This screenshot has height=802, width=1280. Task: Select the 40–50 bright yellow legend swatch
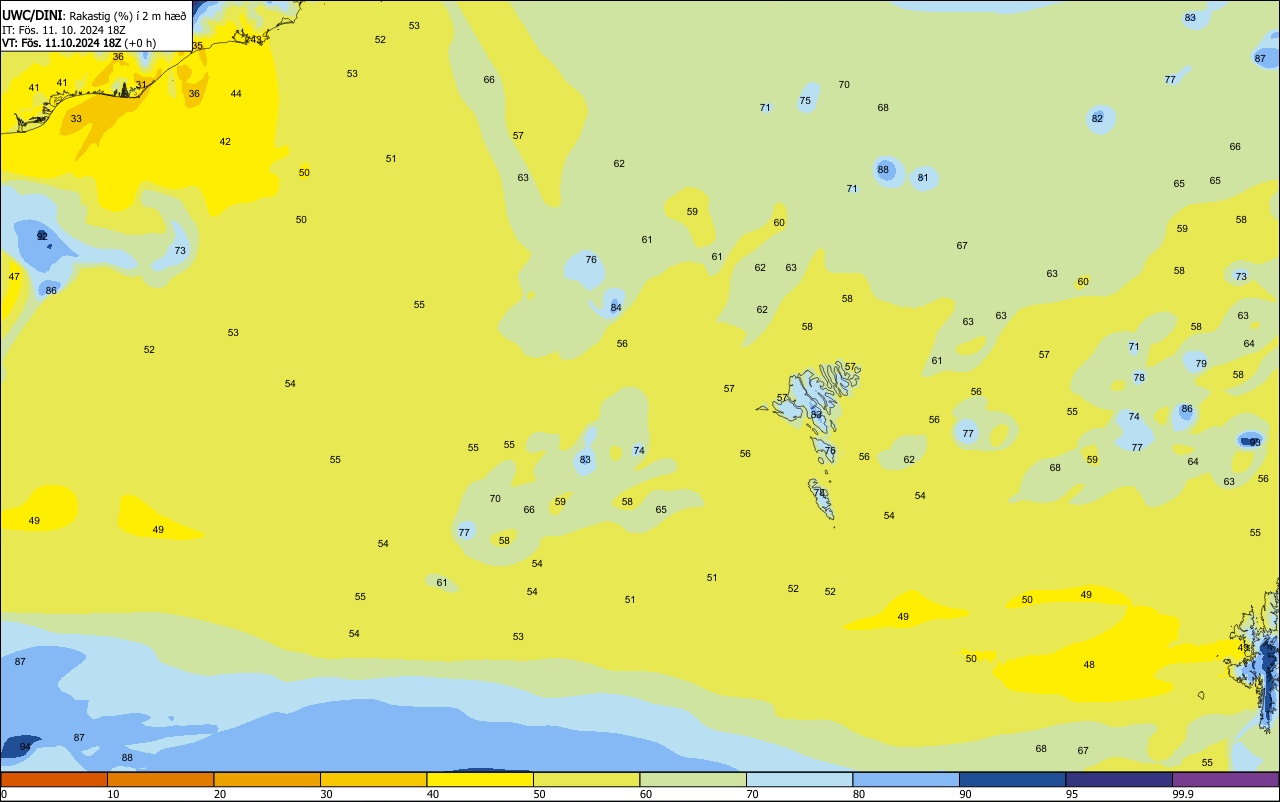coord(480,779)
